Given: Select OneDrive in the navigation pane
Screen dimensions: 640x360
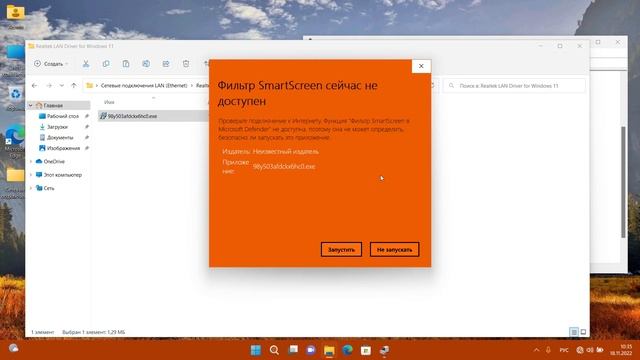Looking at the screenshot, I should click(x=54, y=162).
